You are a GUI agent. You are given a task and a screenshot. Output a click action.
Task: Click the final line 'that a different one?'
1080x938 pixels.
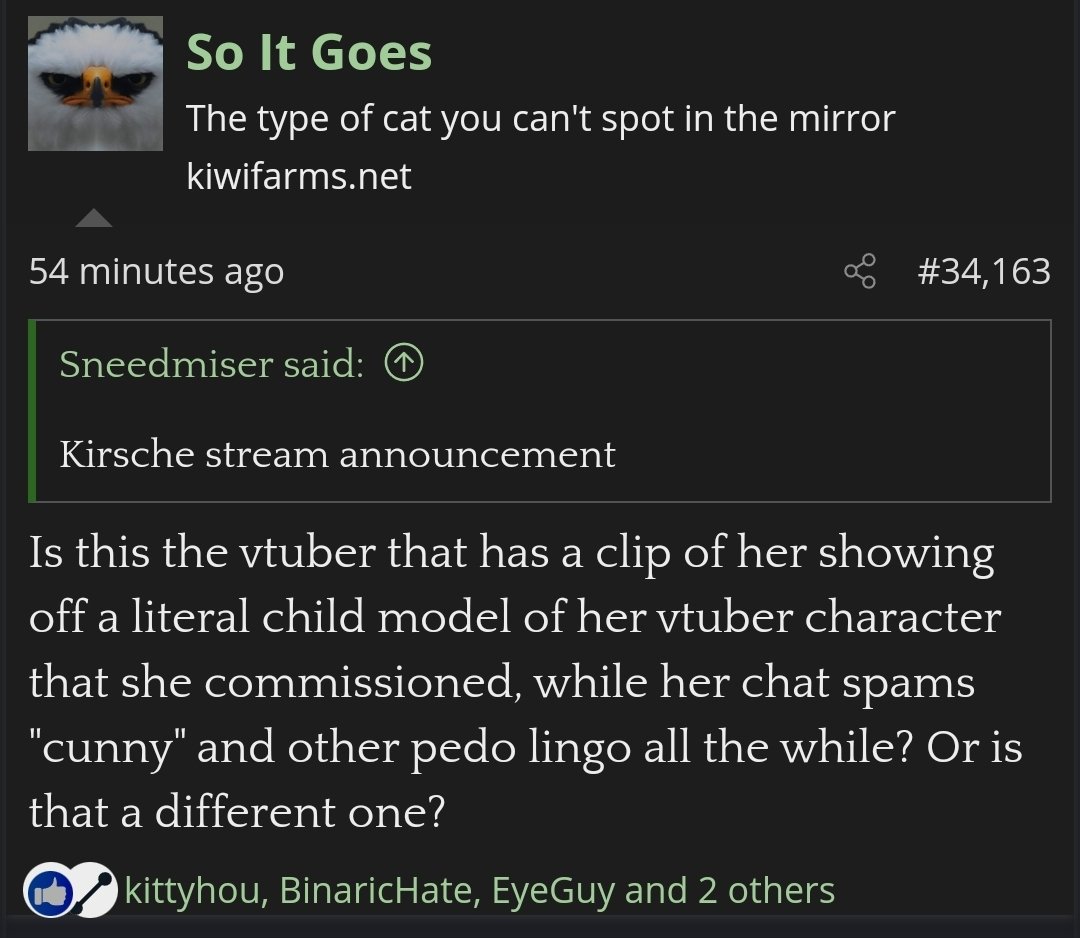click(236, 812)
